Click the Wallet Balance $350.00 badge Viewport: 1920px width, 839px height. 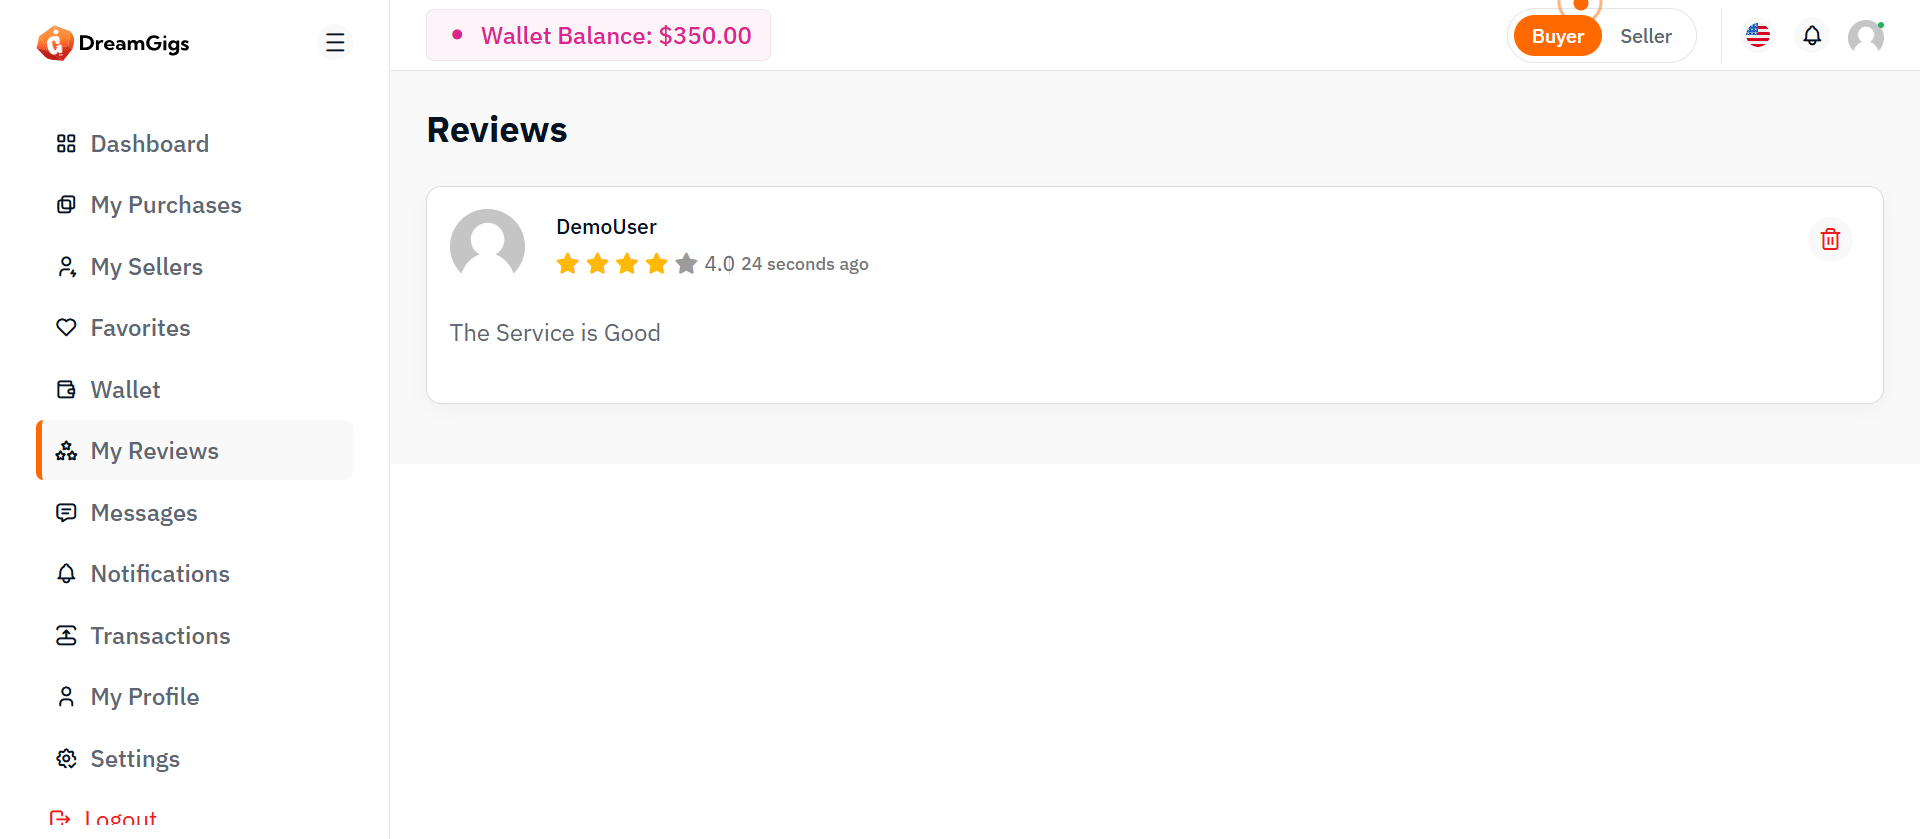click(598, 36)
